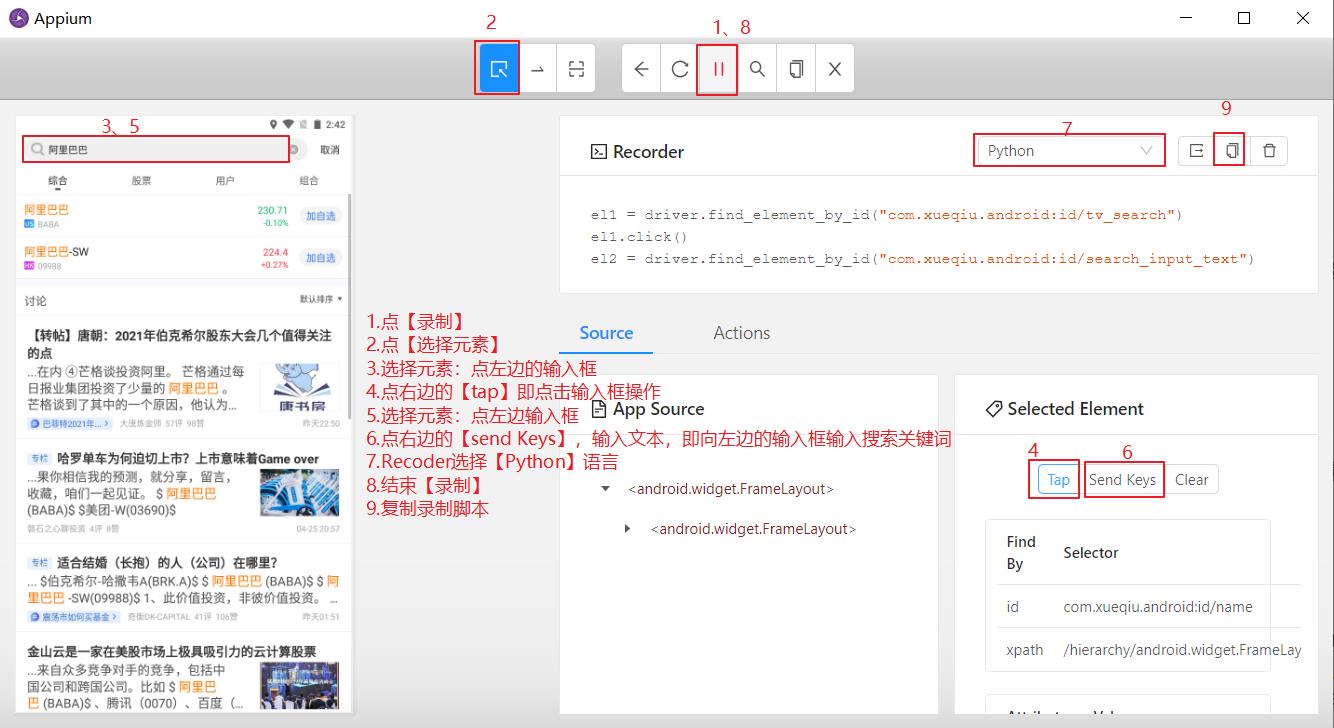Copy XML source to clipboard in toolbar
This screenshot has width=1334, height=728.
(796, 69)
